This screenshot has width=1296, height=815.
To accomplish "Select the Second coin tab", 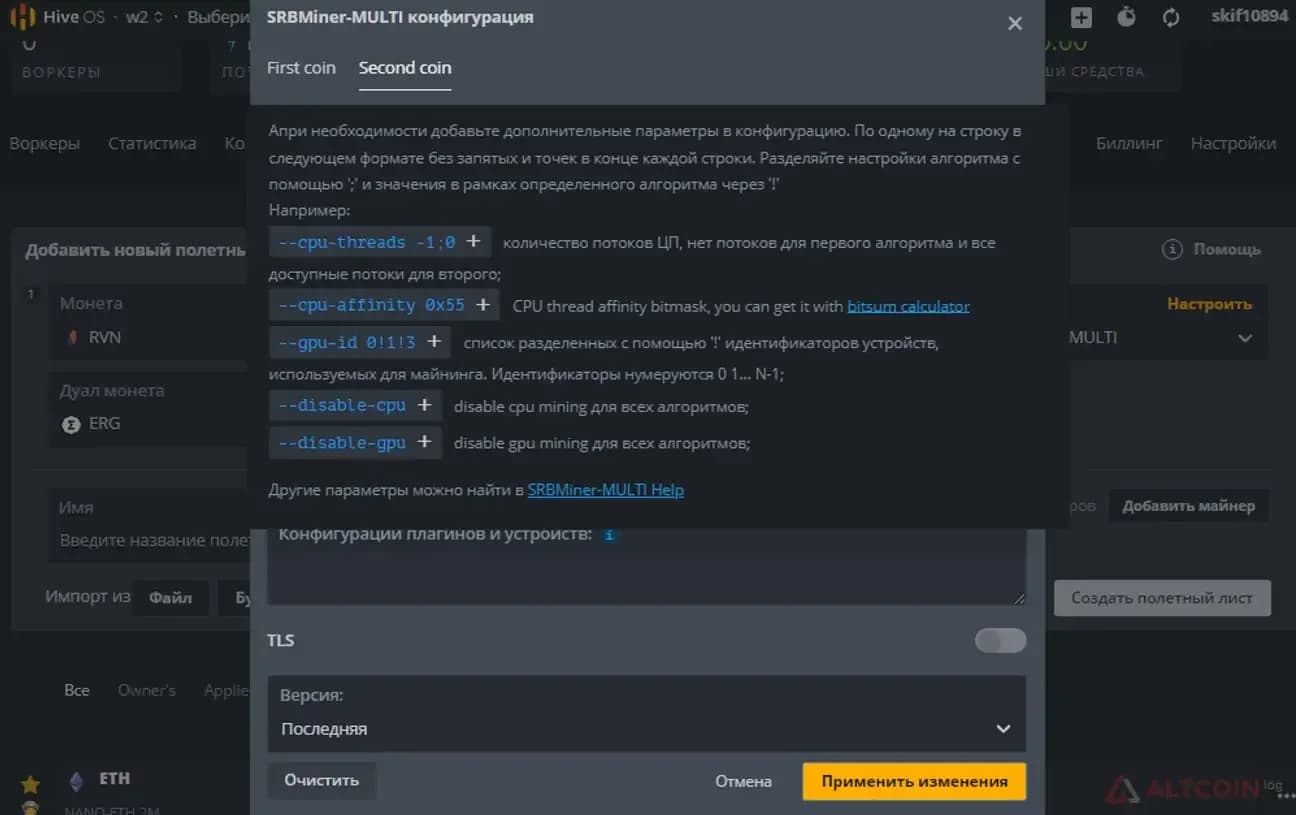I will 405,68.
